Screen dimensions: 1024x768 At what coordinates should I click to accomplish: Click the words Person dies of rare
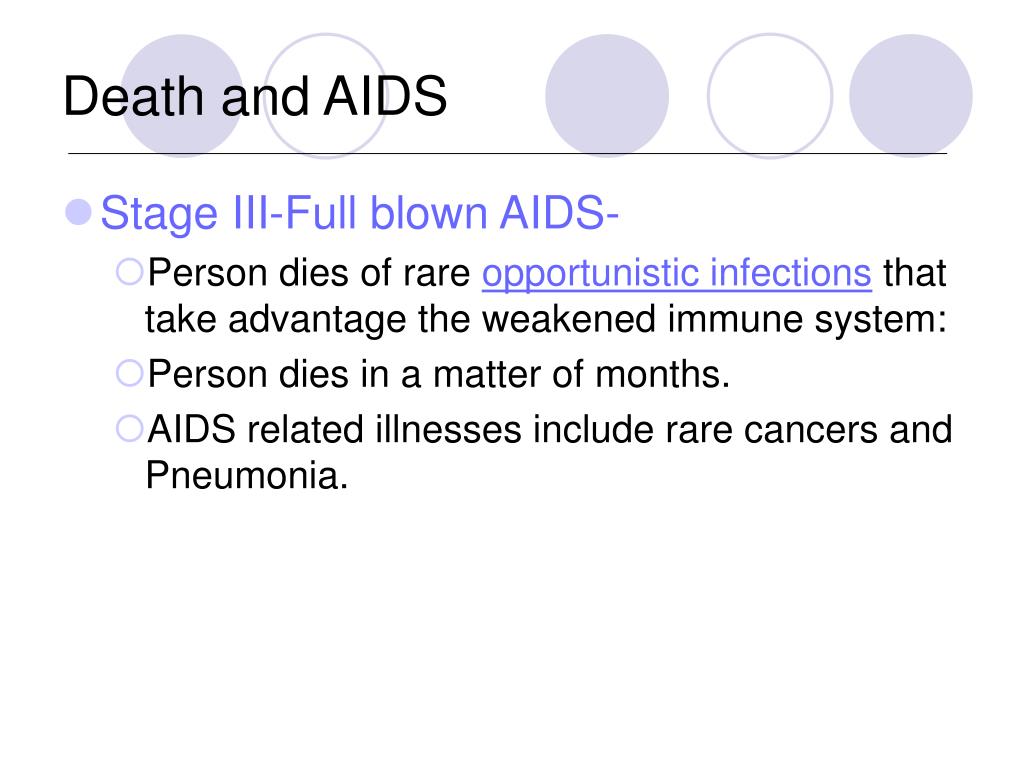coord(309,273)
